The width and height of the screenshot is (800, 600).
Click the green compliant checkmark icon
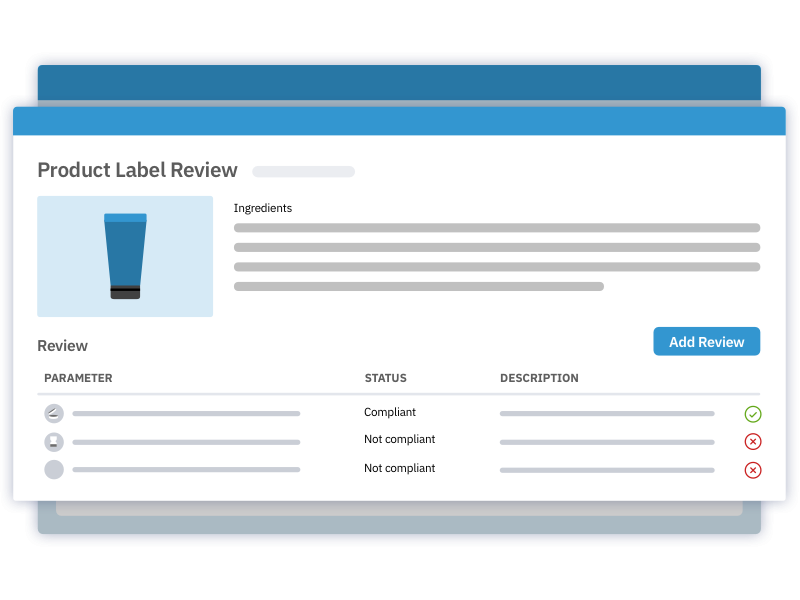[753, 413]
